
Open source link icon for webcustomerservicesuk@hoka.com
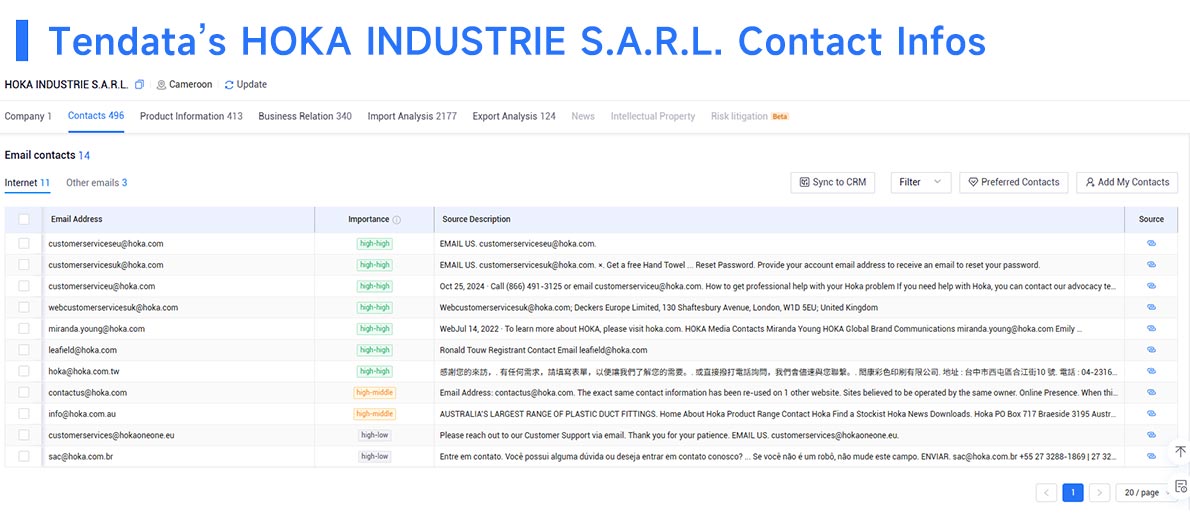[x=1151, y=307]
